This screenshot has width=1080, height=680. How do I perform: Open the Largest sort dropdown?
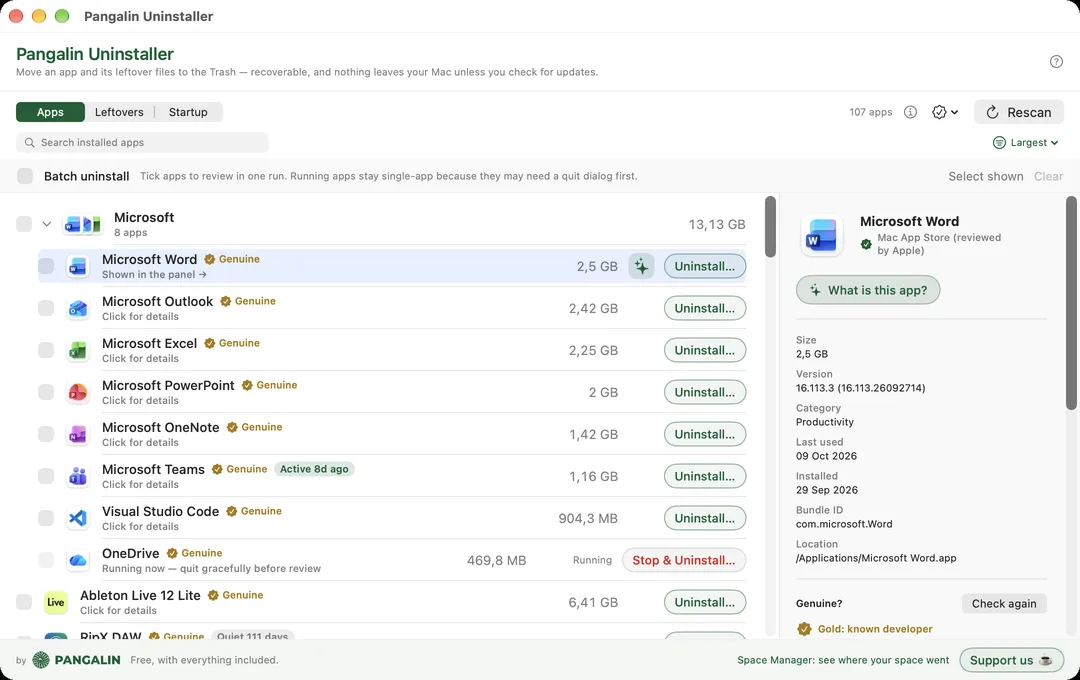click(x=1025, y=143)
